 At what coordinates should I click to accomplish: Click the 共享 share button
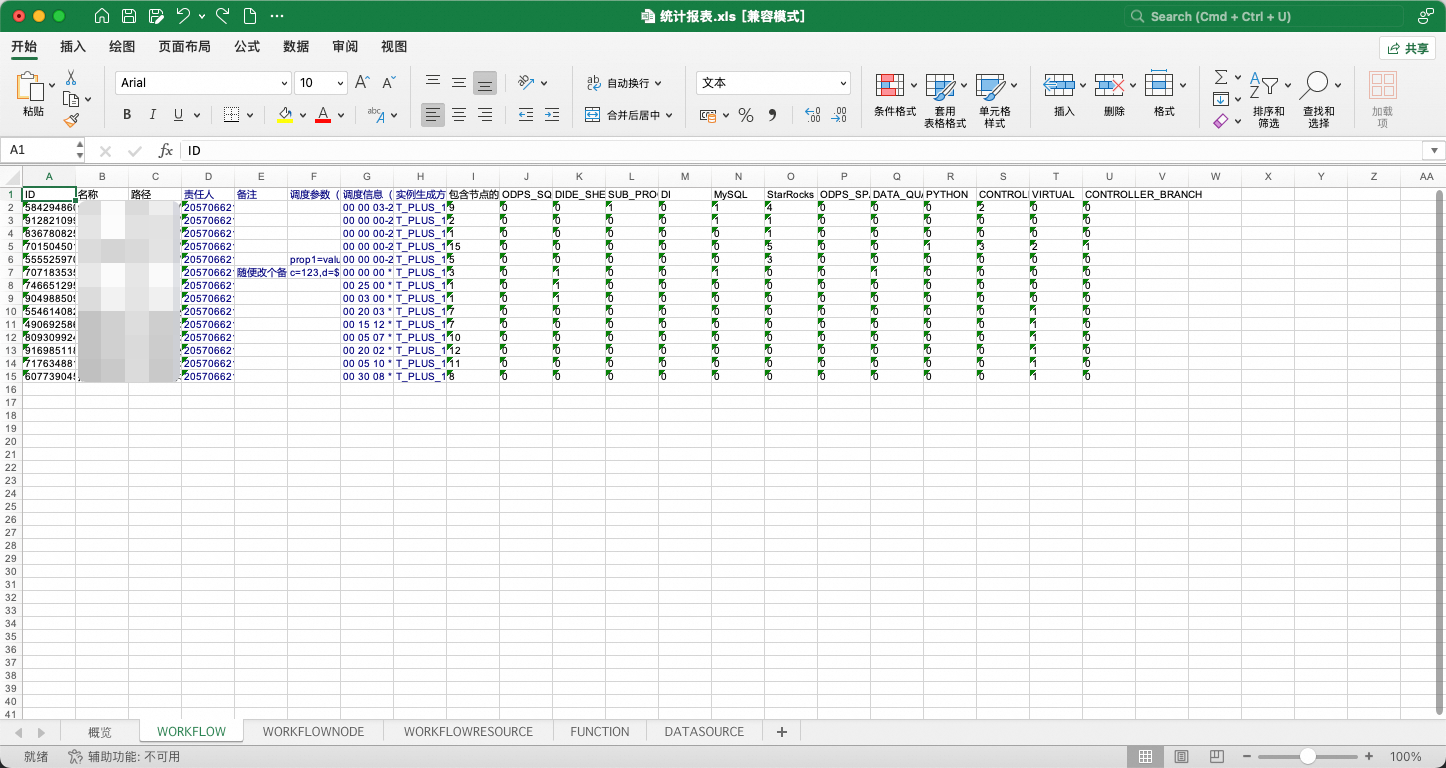pos(1407,48)
